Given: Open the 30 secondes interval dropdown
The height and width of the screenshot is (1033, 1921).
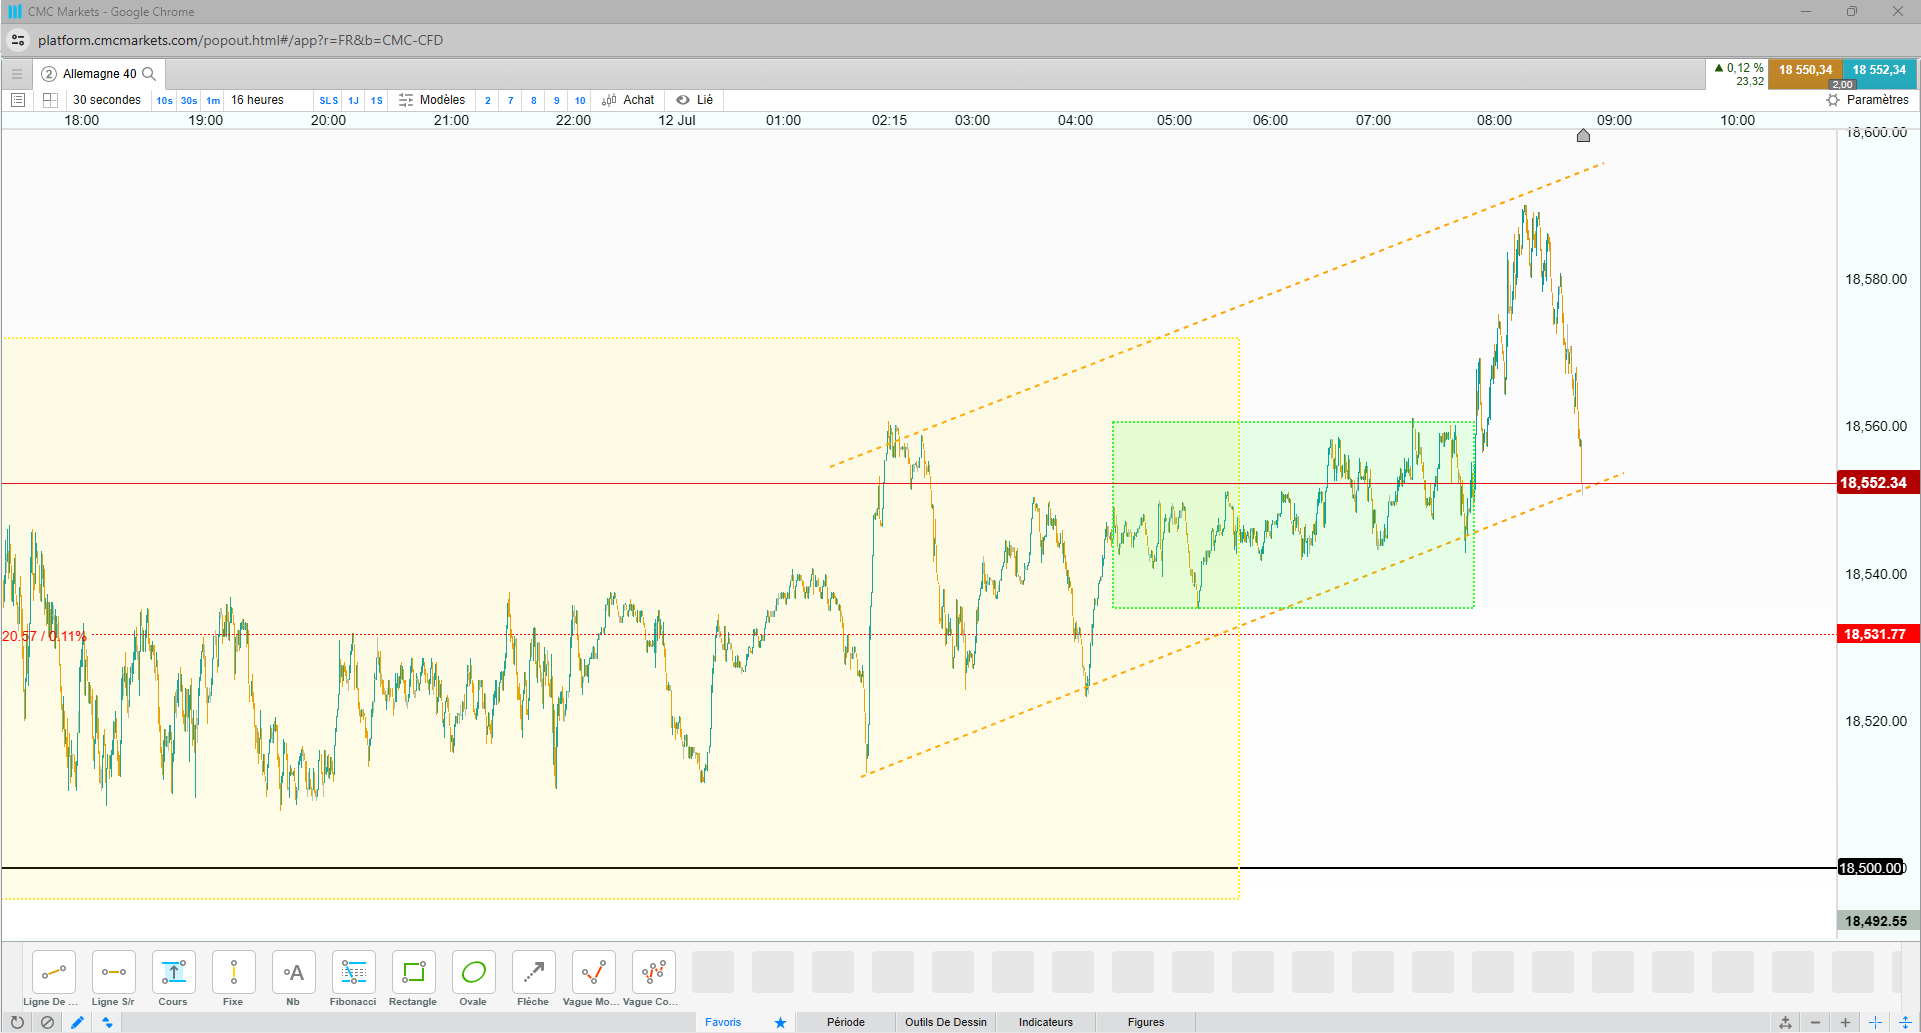Looking at the screenshot, I should click(107, 100).
